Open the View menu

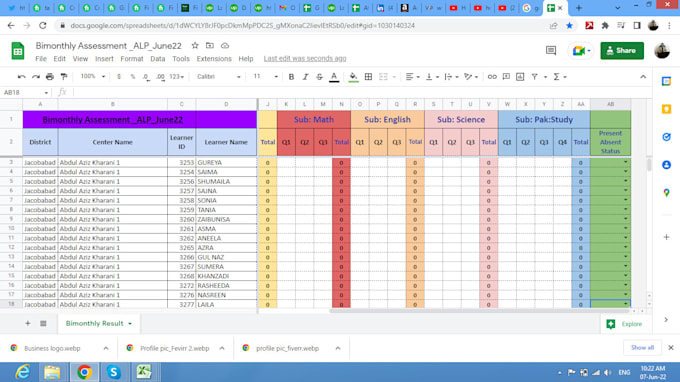(x=80, y=59)
